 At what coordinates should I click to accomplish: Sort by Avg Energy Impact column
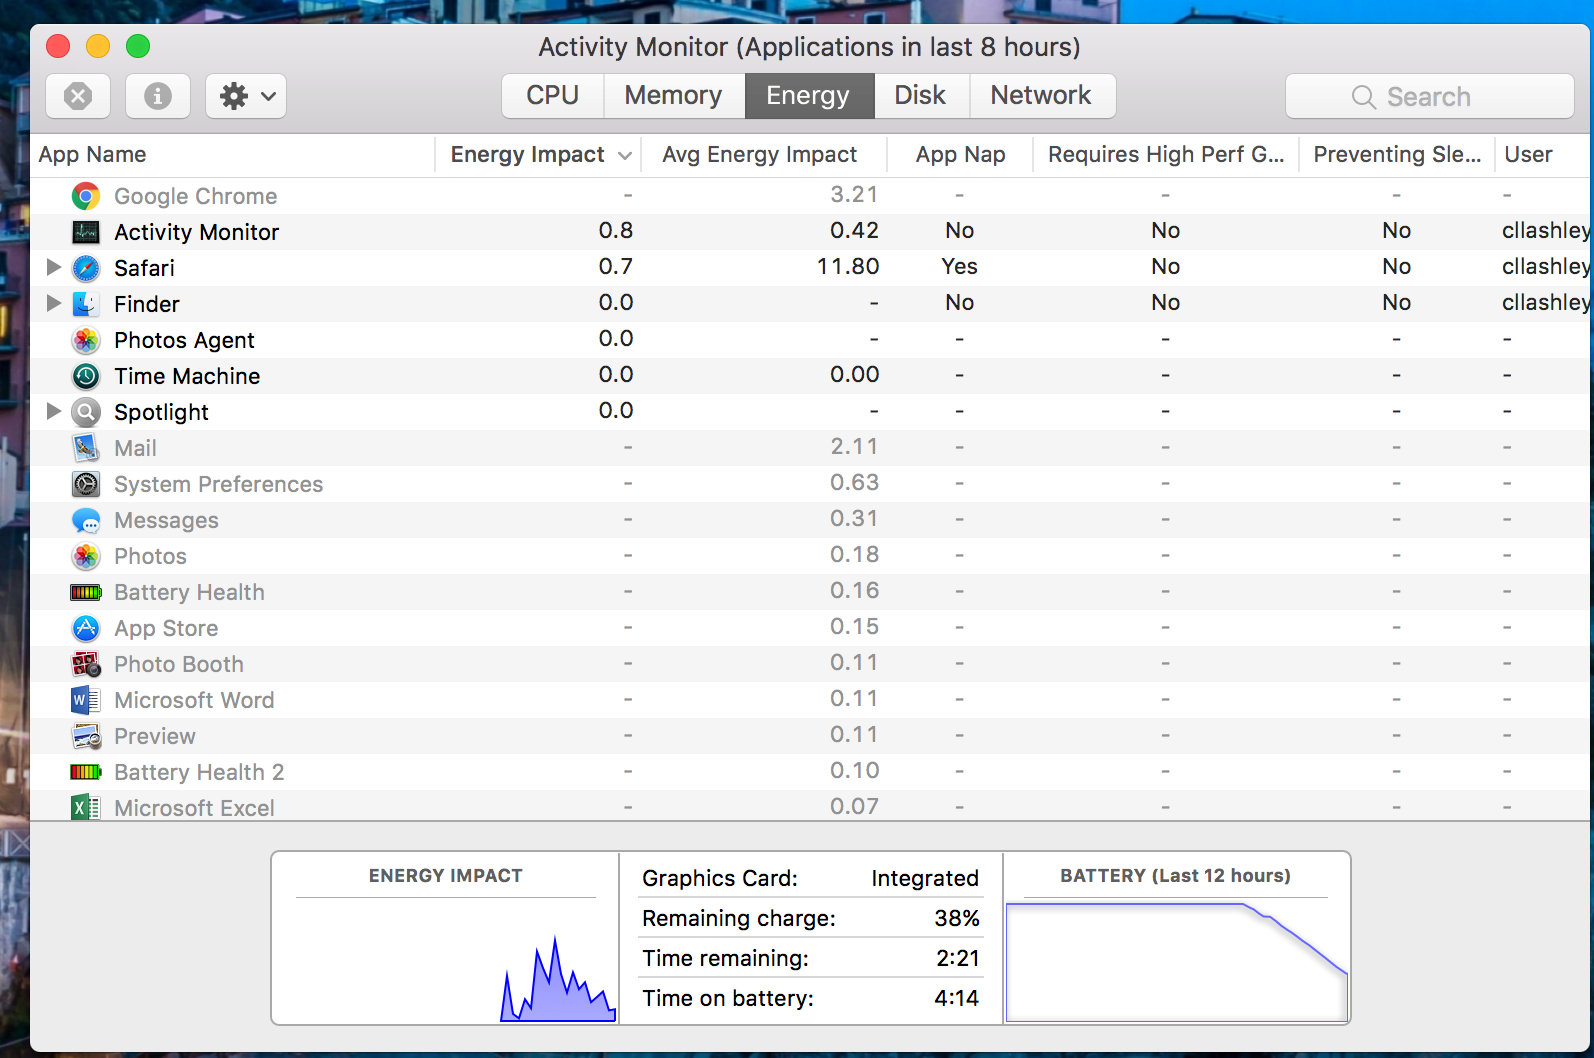point(763,155)
